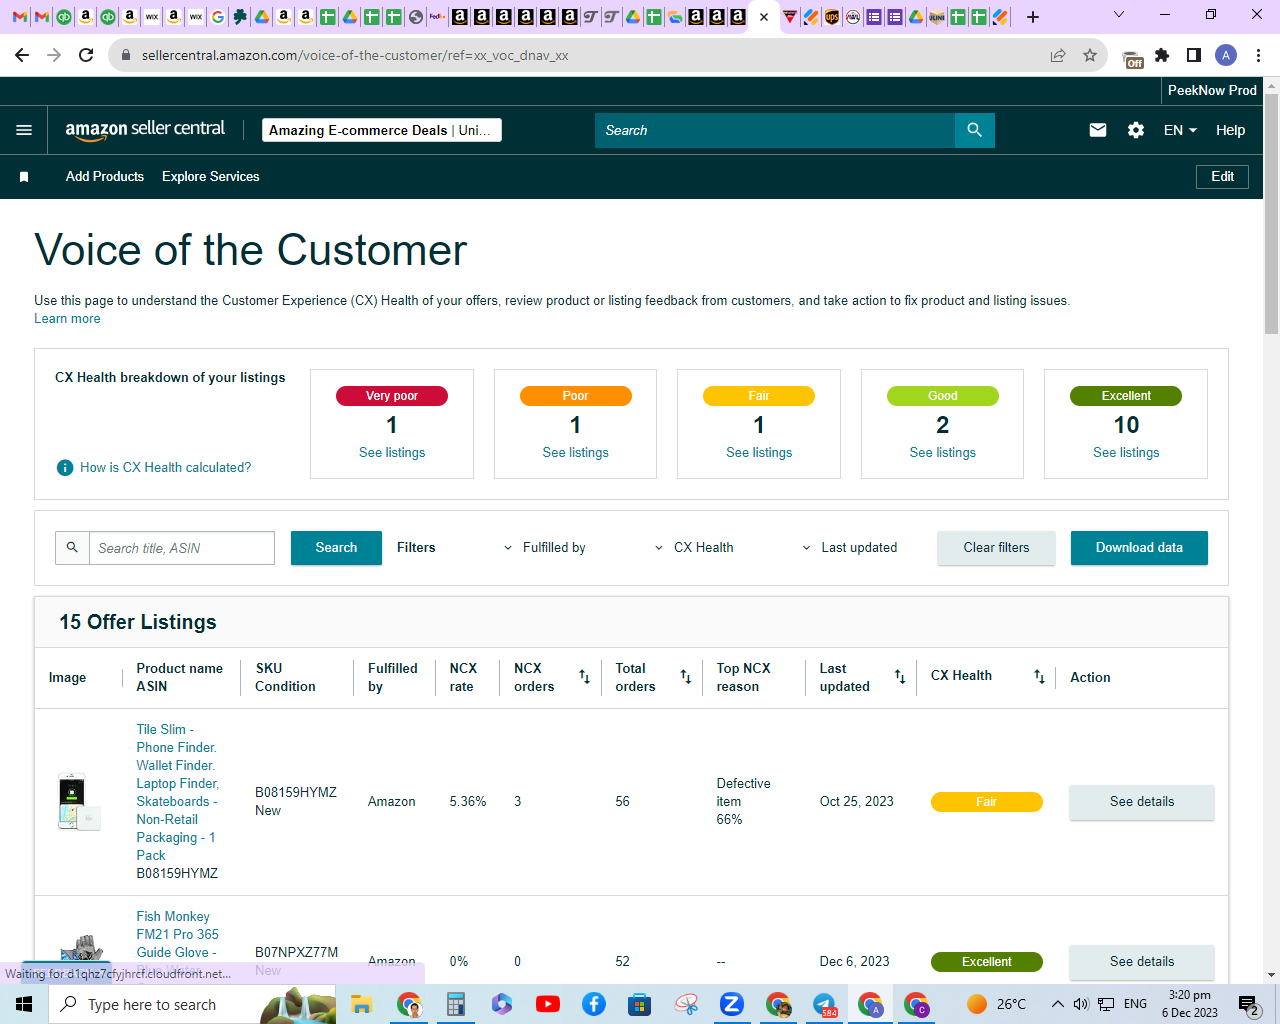Image resolution: width=1280 pixels, height=1024 pixels.
Task: See listings under Poor
Action: tap(576, 453)
